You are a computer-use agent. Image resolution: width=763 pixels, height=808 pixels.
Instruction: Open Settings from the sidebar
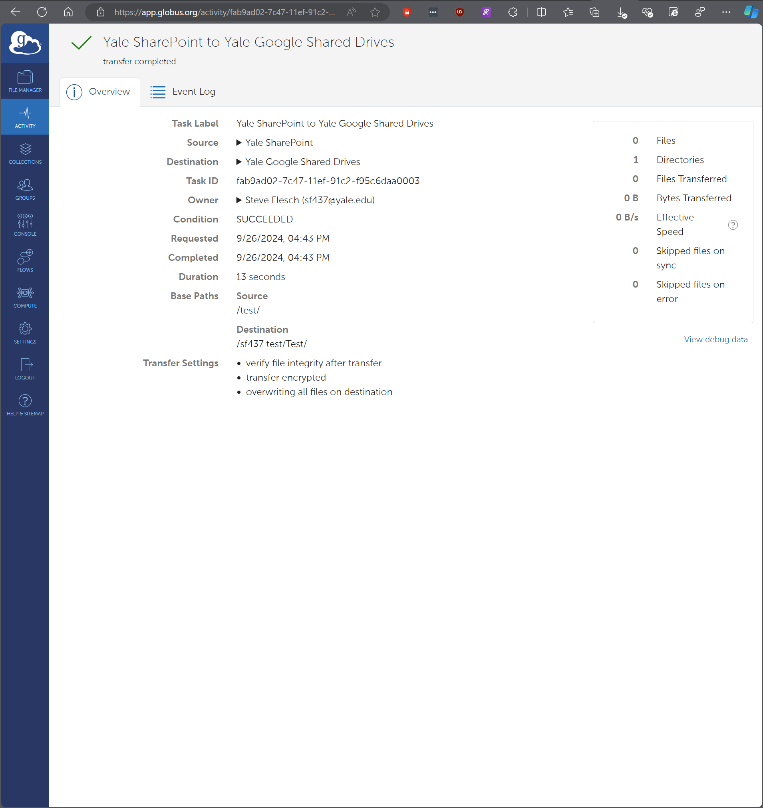pos(24,332)
